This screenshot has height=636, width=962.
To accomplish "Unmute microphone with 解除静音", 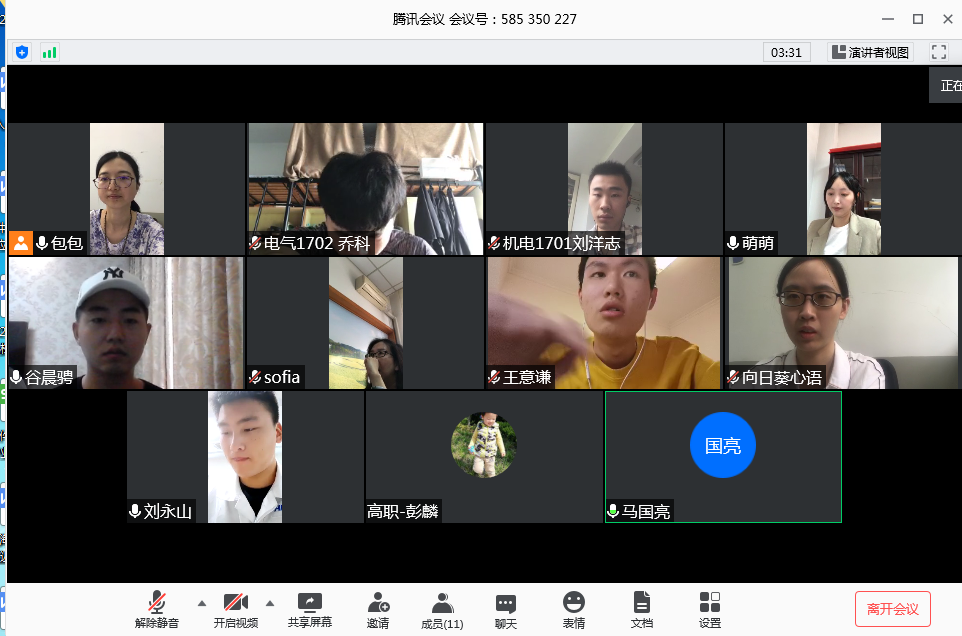I will click(x=157, y=609).
